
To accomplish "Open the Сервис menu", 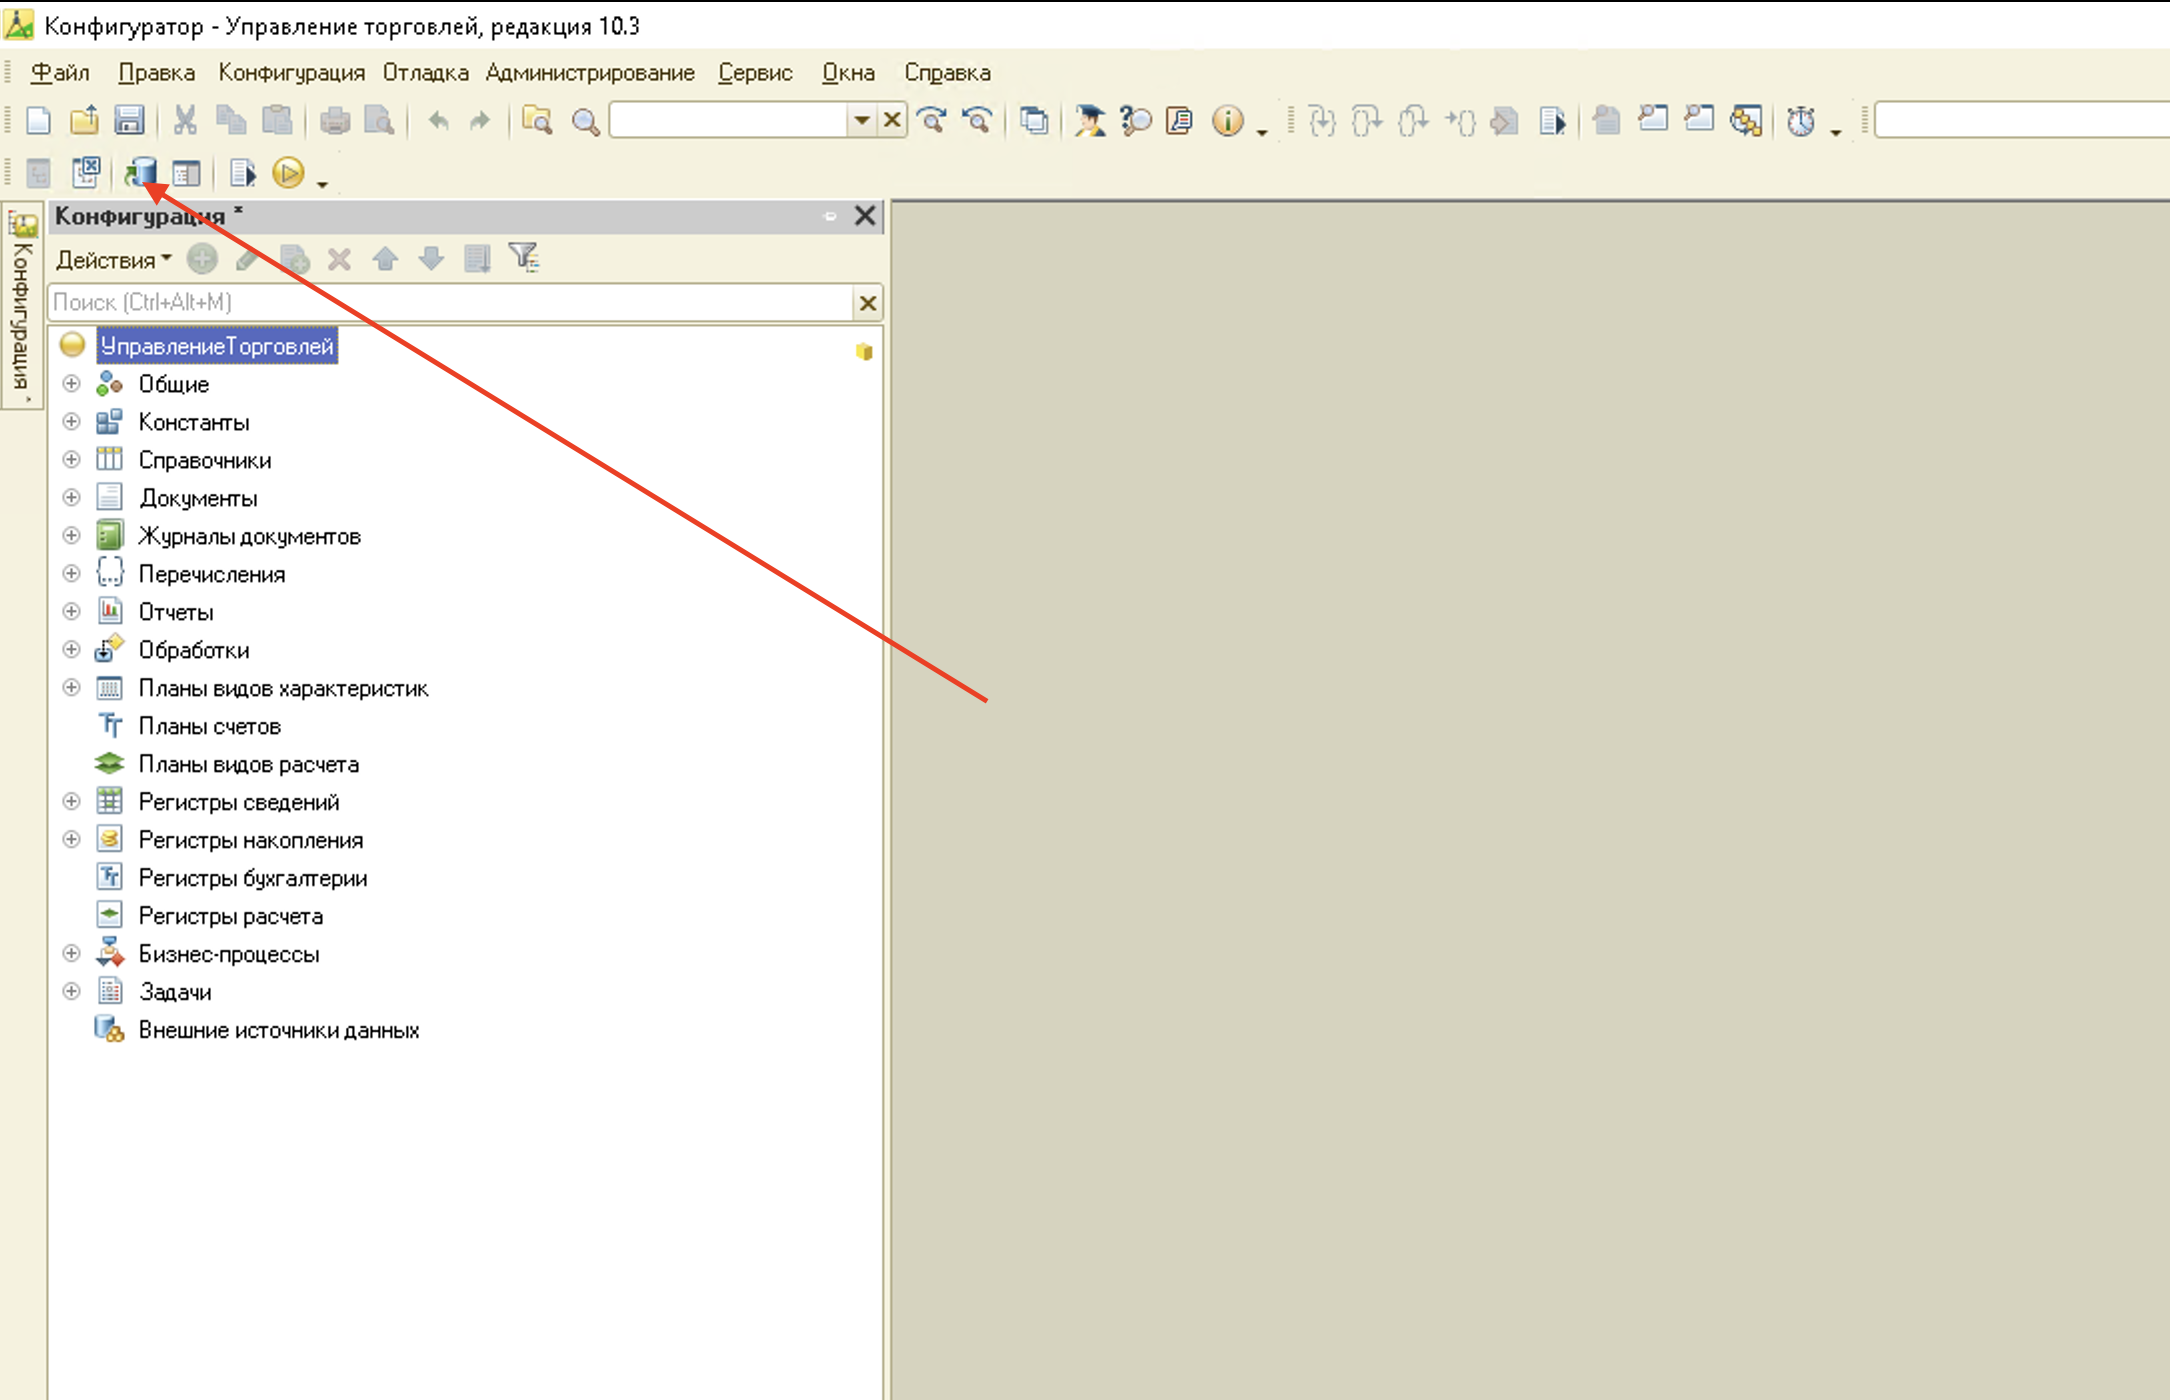I will [755, 72].
